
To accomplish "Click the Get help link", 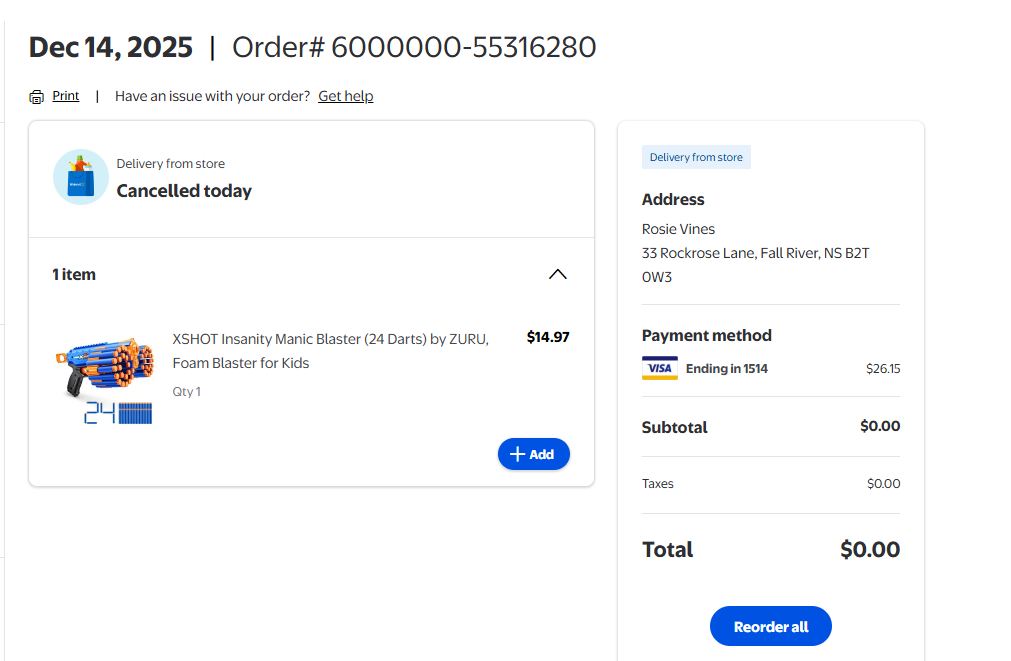I will [x=346, y=96].
